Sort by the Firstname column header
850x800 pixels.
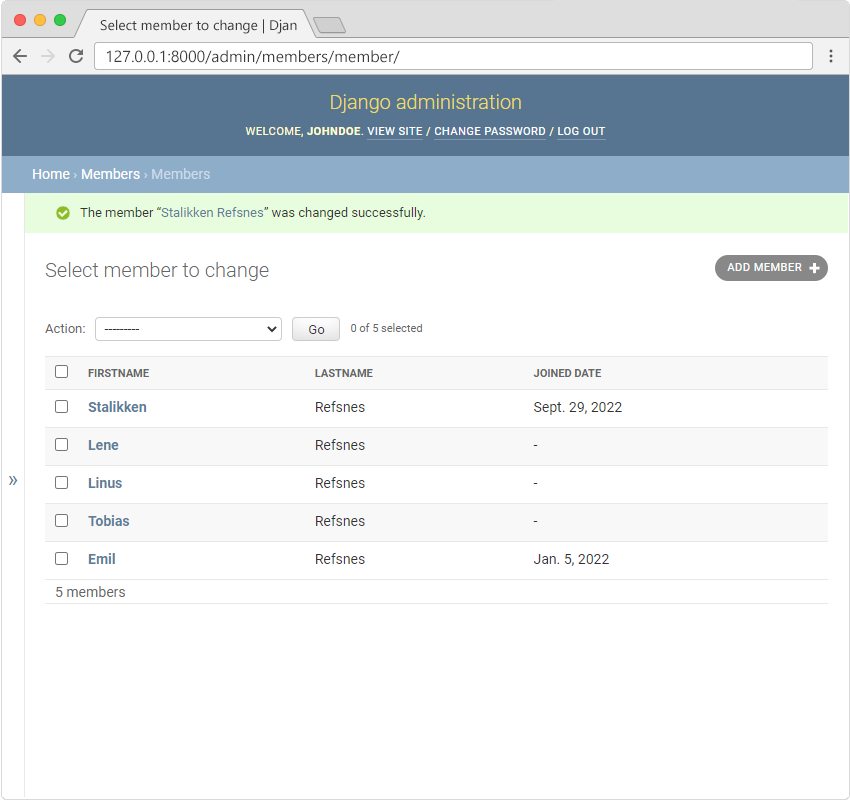(x=118, y=373)
